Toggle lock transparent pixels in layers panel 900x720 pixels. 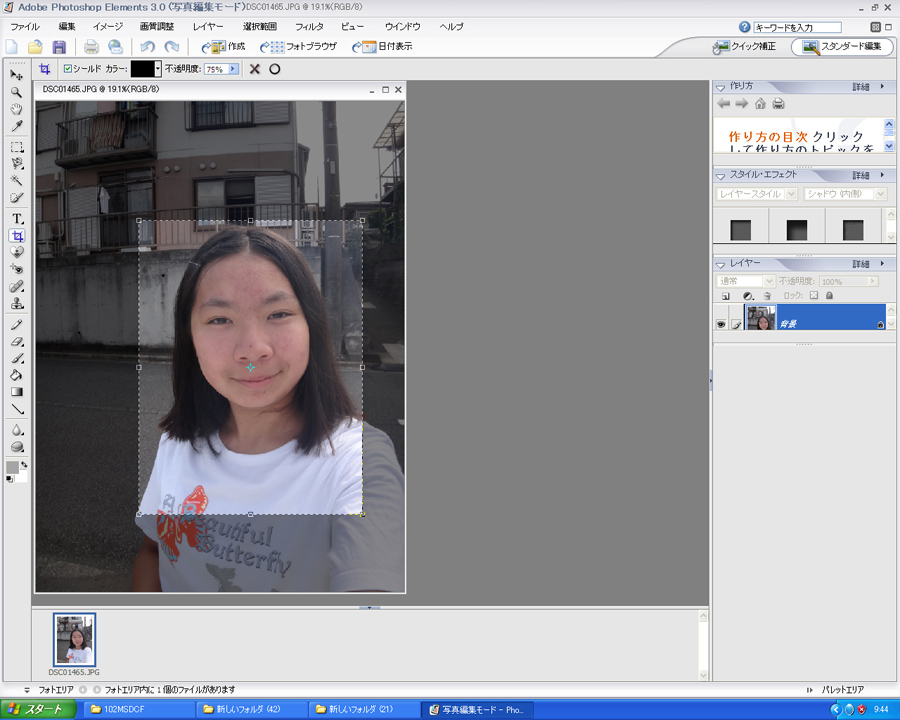coord(814,296)
